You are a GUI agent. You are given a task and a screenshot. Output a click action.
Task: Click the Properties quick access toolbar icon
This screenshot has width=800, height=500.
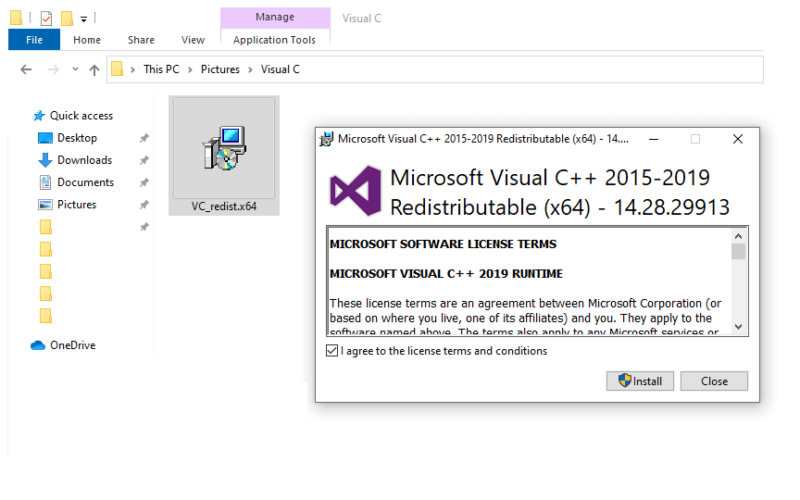point(46,18)
